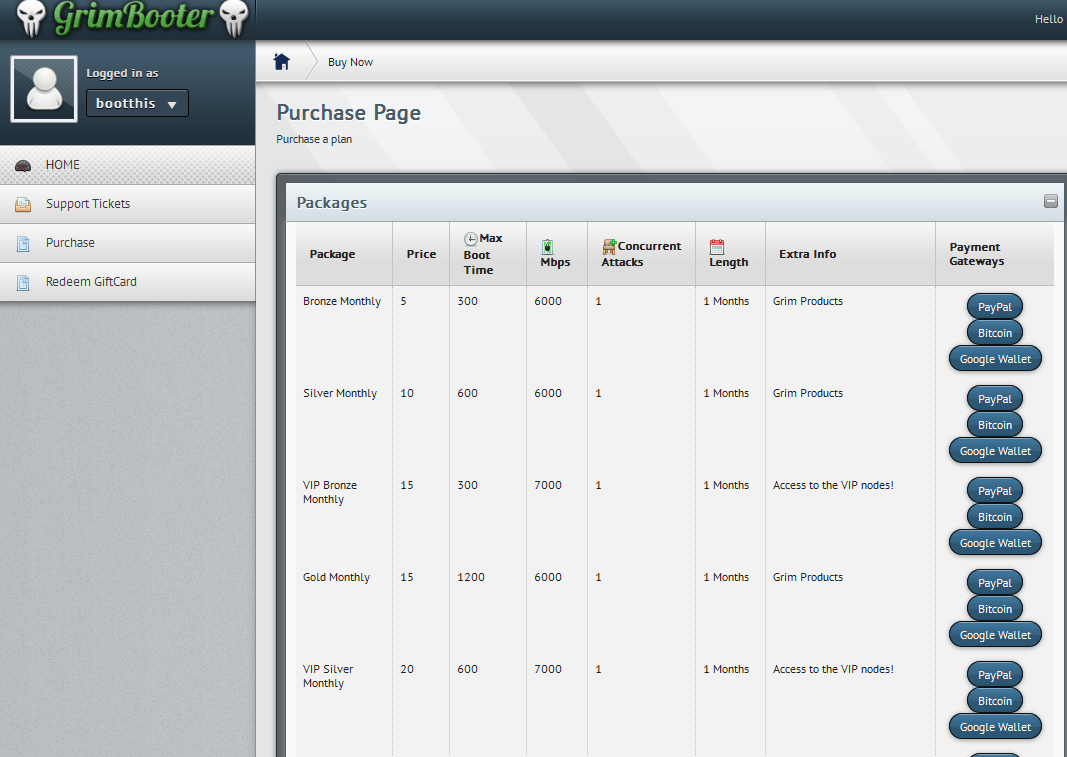Pay Bronze Monthly with Bitcoin

995,333
